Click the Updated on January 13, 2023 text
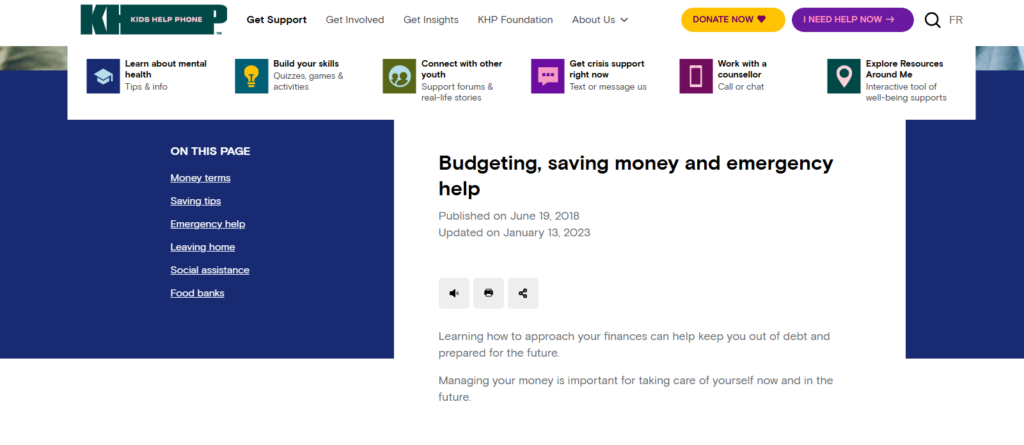This screenshot has height=445, width=1024. tap(515, 232)
